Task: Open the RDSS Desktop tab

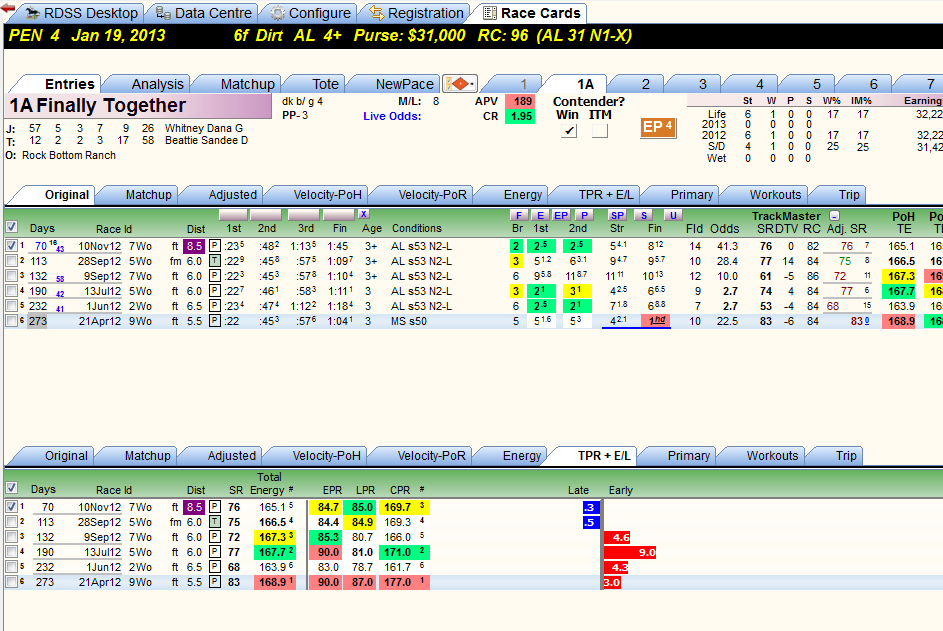Action: [x=82, y=13]
